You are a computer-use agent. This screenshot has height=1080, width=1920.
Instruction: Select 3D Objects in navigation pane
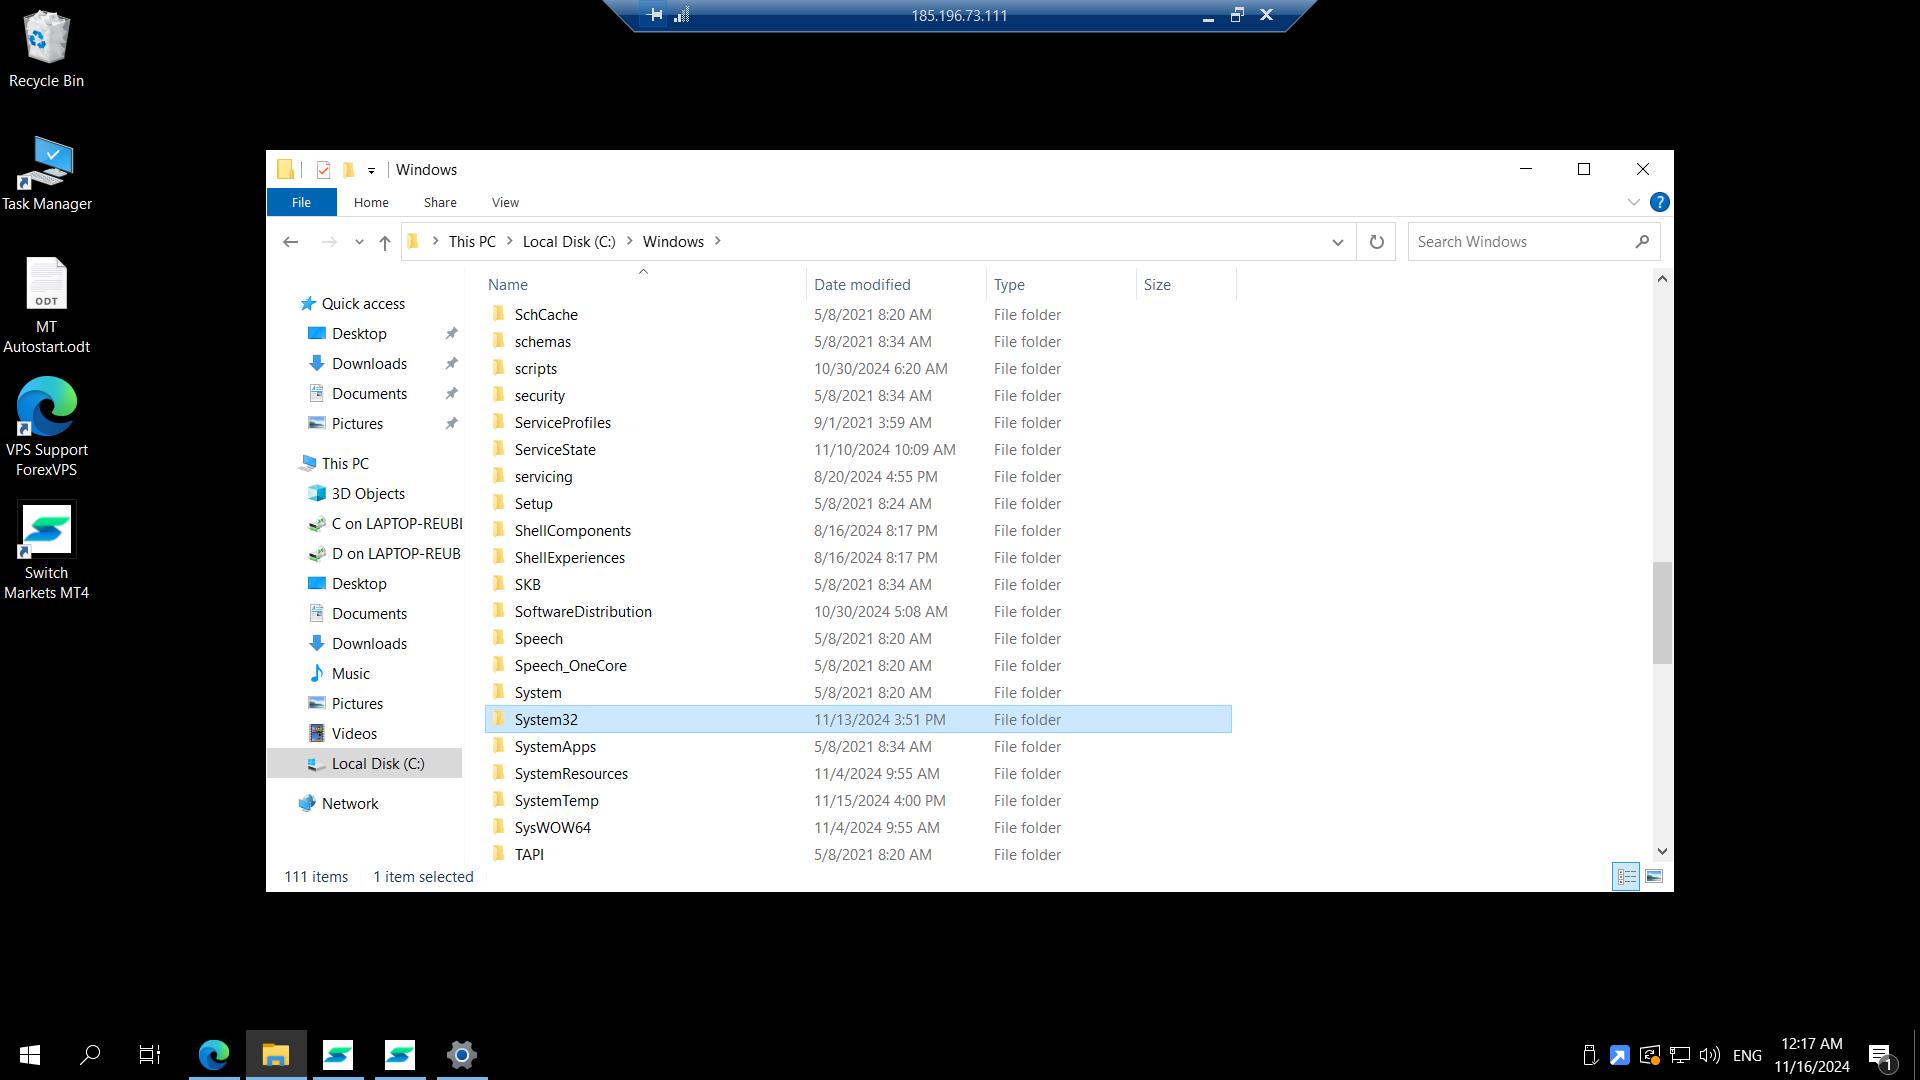368,494
